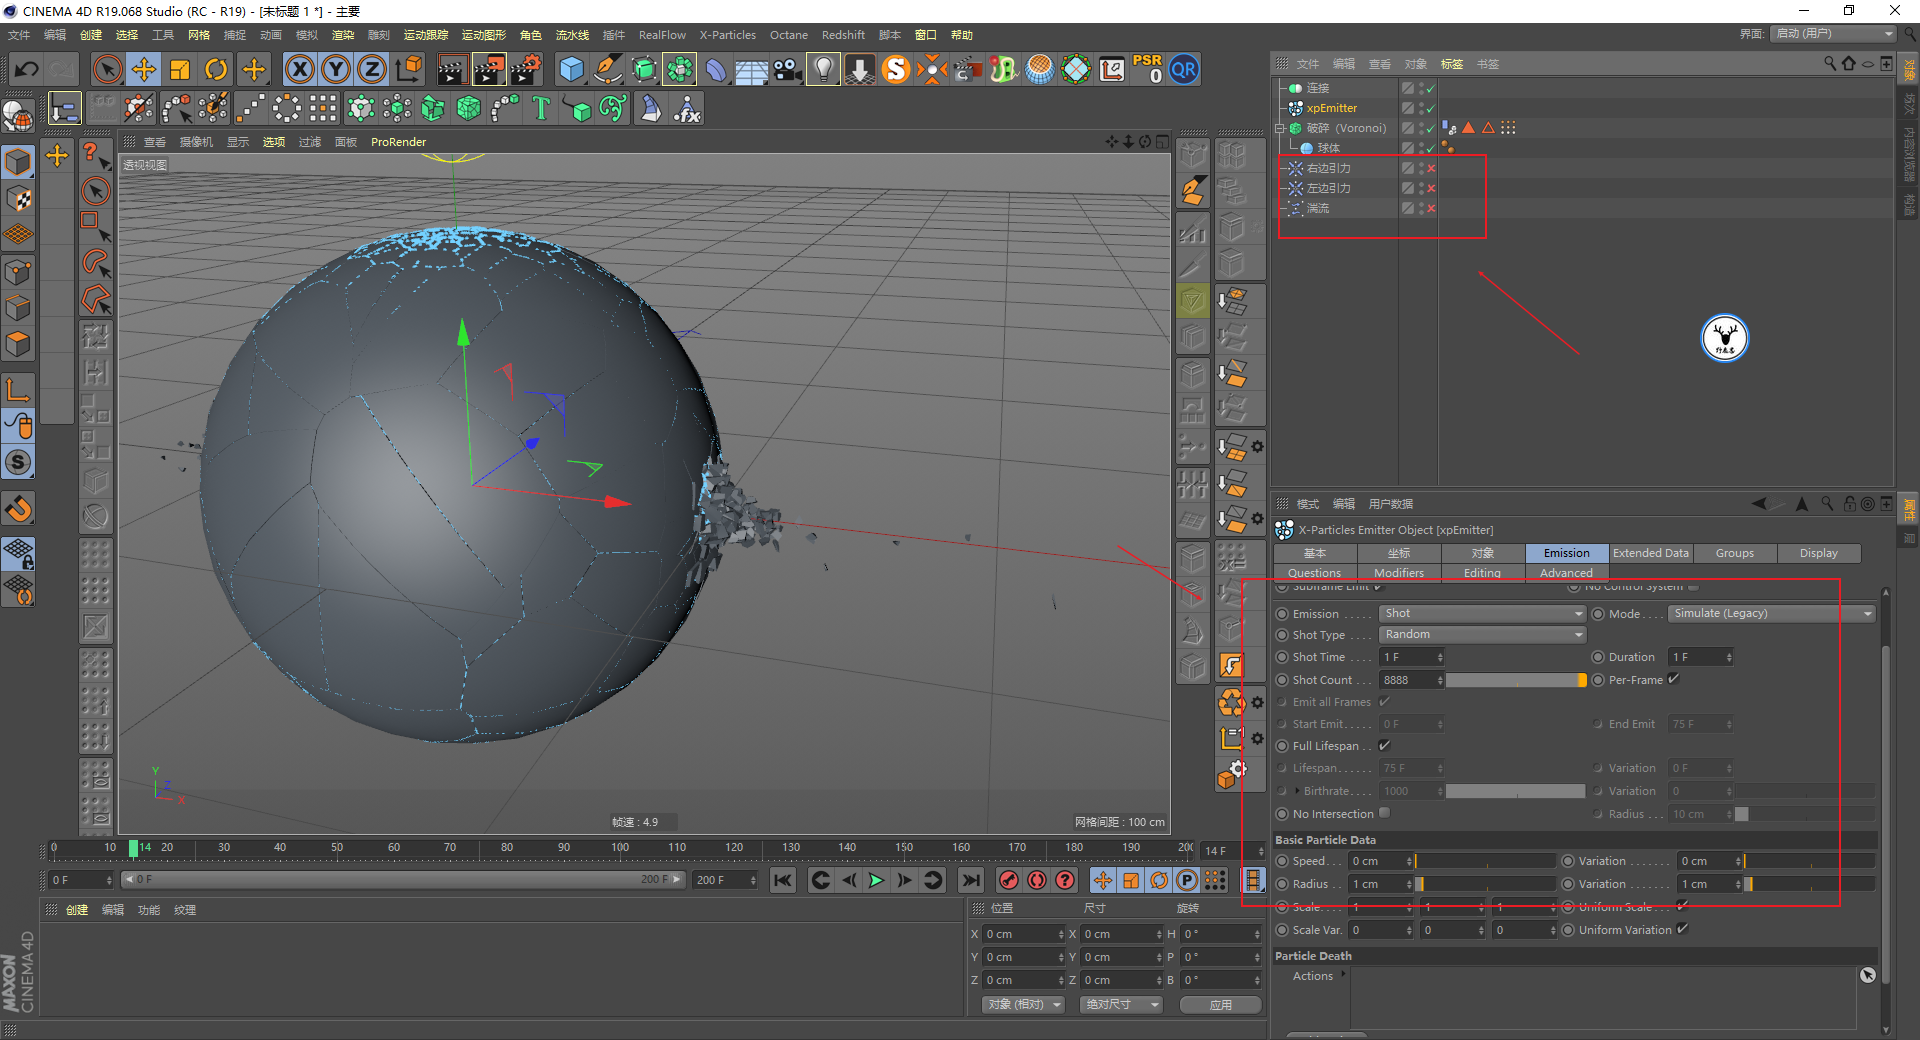Viewport: 1920px width, 1040px height.
Task: Click the PSR reset icon
Action: pos(1148,69)
